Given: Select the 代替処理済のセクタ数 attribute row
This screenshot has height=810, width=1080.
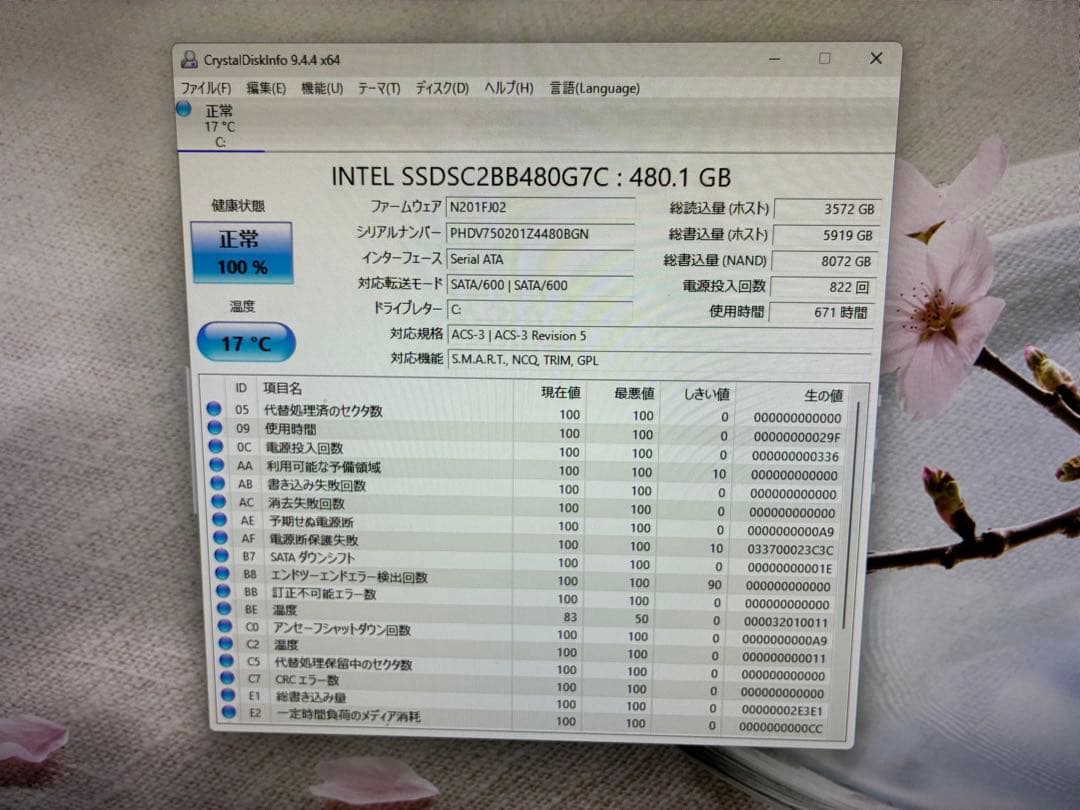Looking at the screenshot, I should [x=526, y=414].
